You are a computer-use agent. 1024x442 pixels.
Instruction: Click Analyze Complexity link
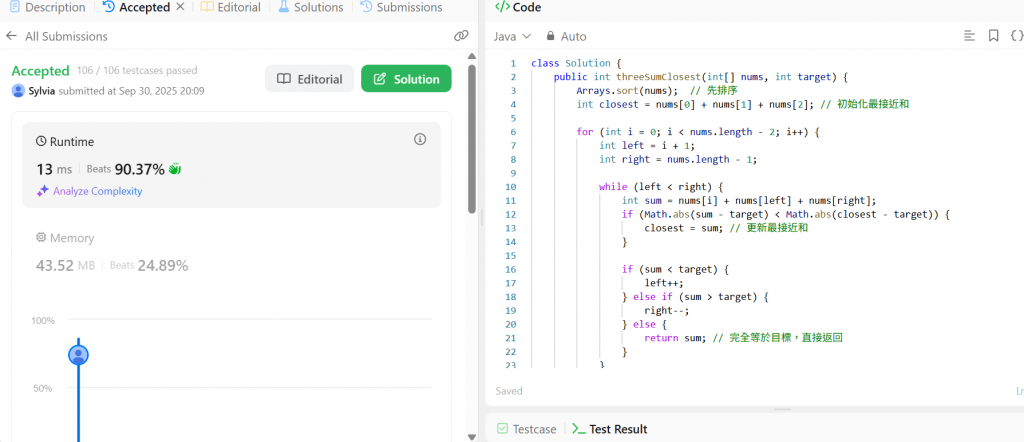click(97, 191)
